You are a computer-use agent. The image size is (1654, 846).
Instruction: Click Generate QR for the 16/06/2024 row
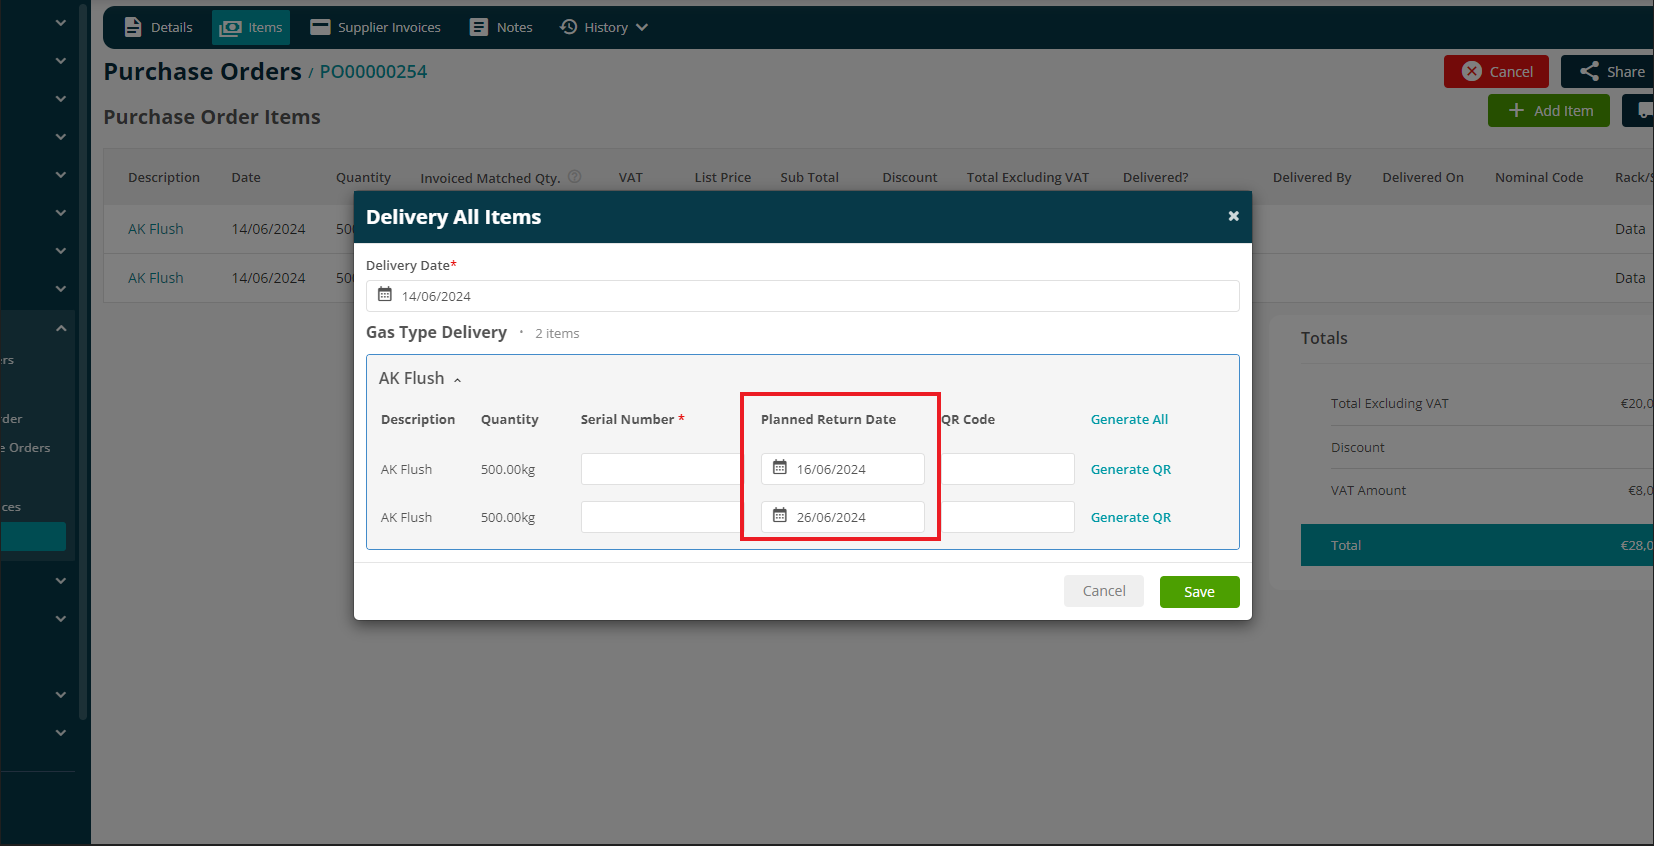click(1130, 469)
